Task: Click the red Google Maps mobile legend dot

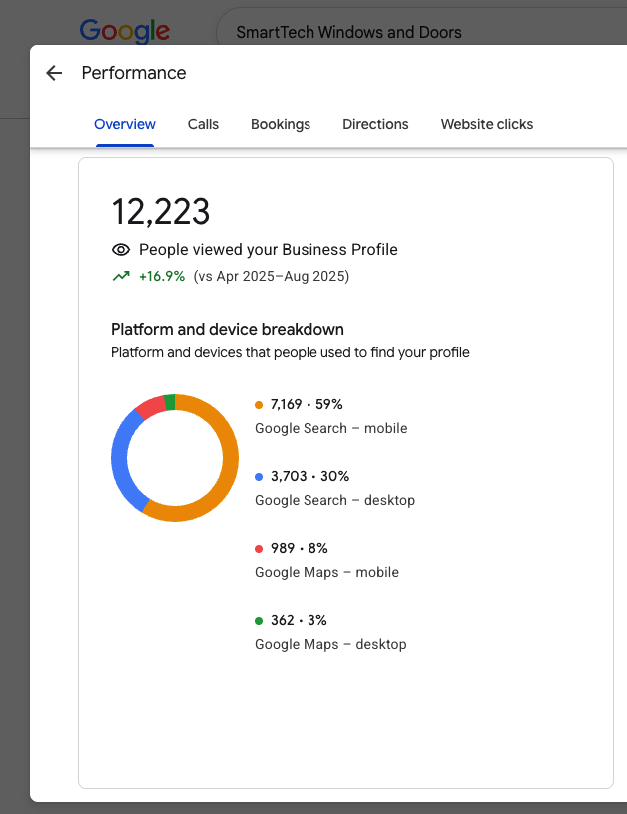Action: point(259,549)
